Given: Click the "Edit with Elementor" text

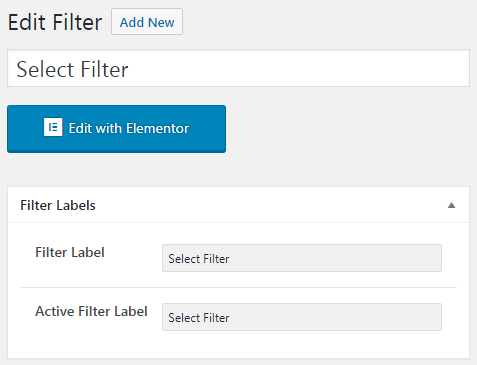Looking at the screenshot, I should (x=129, y=128).
